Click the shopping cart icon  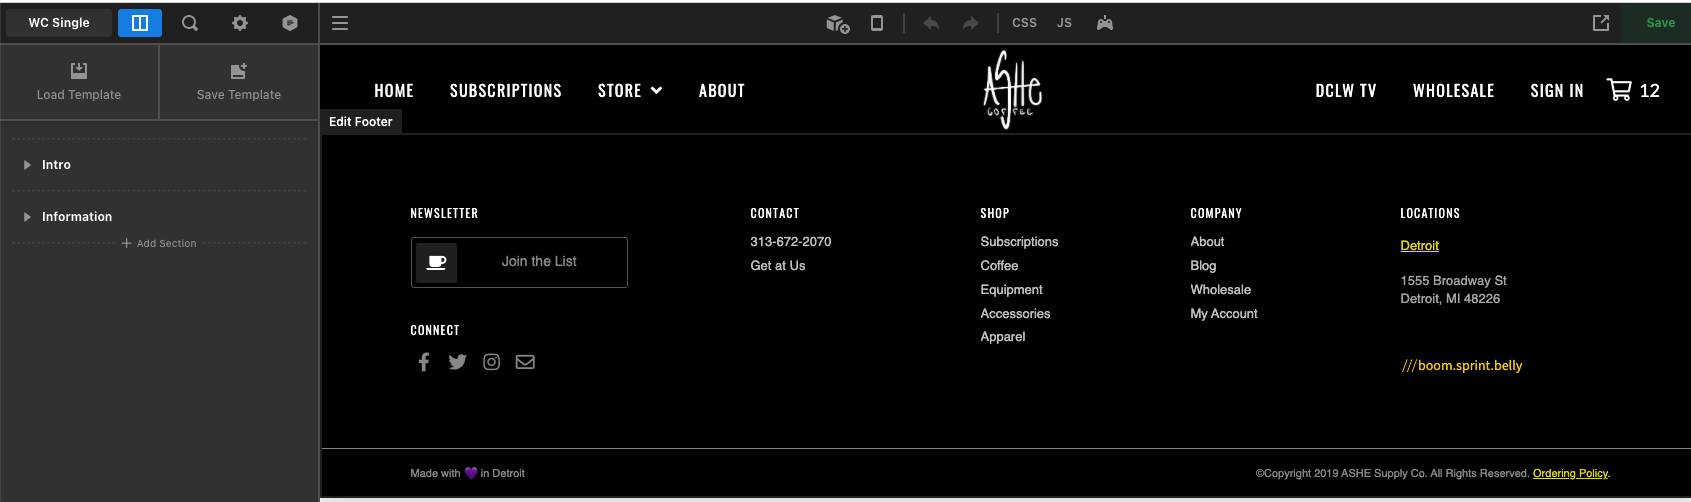1619,90
